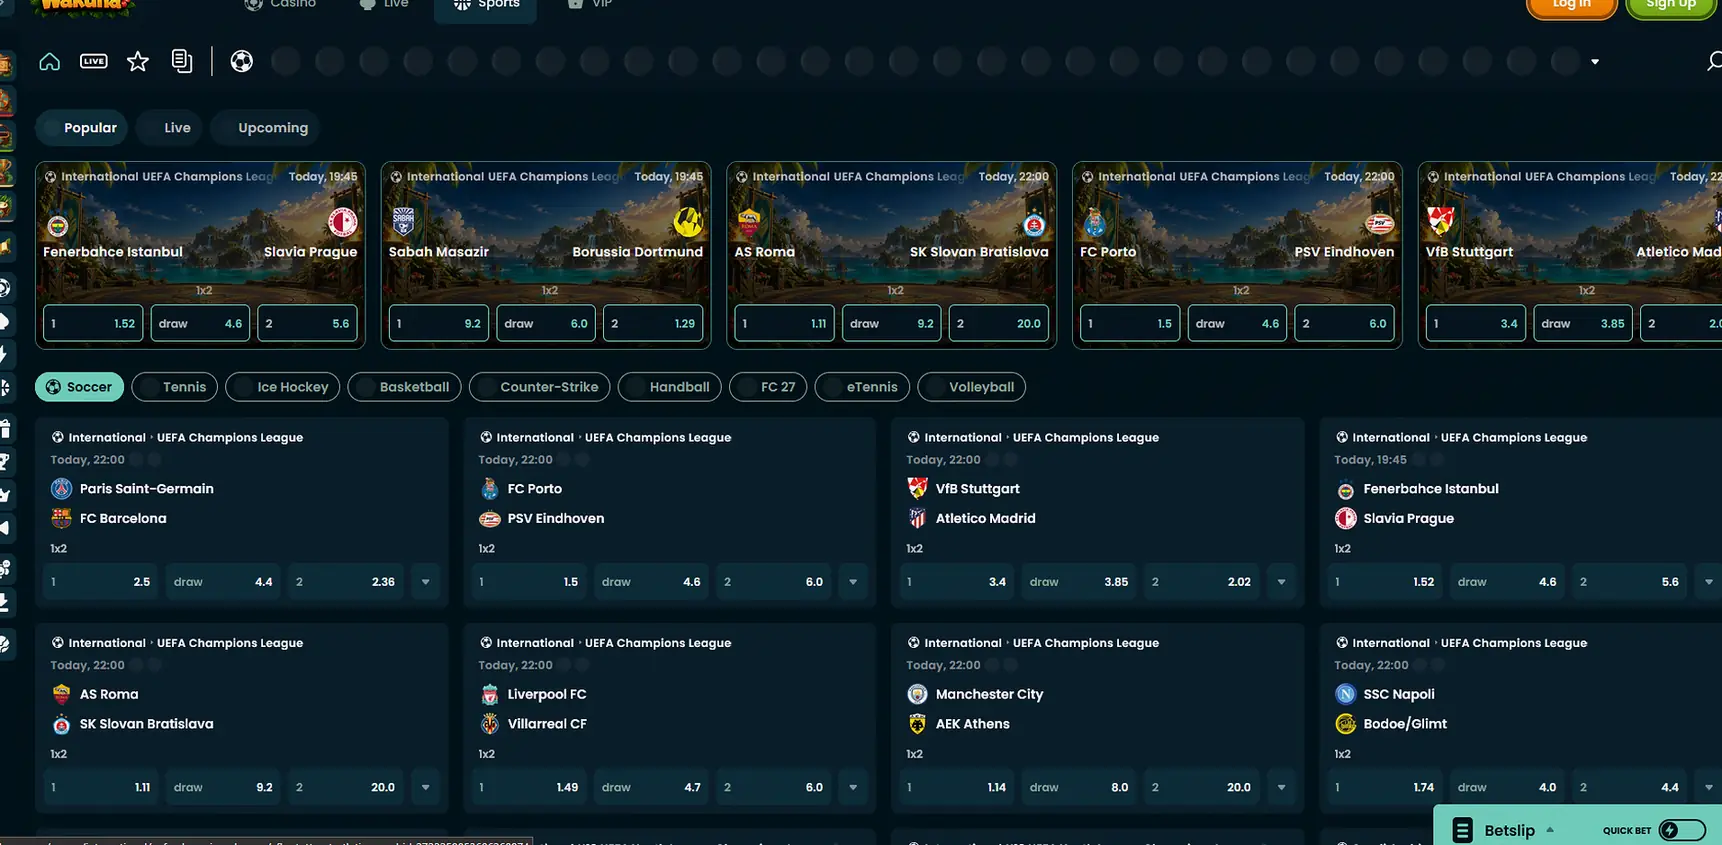Bet on draw 4.4 for PSG vs Barcelona
The image size is (1722, 845).
click(223, 582)
